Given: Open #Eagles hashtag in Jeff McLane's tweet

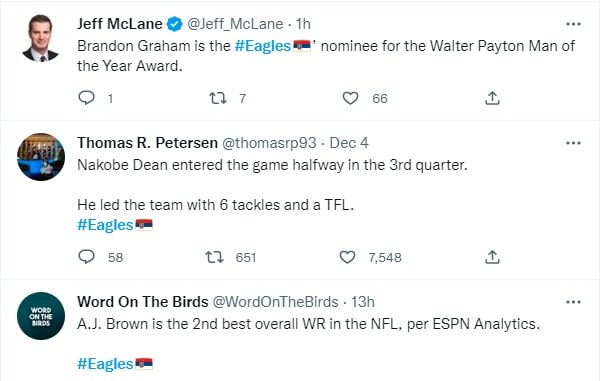Looking at the screenshot, I should coord(263,46).
